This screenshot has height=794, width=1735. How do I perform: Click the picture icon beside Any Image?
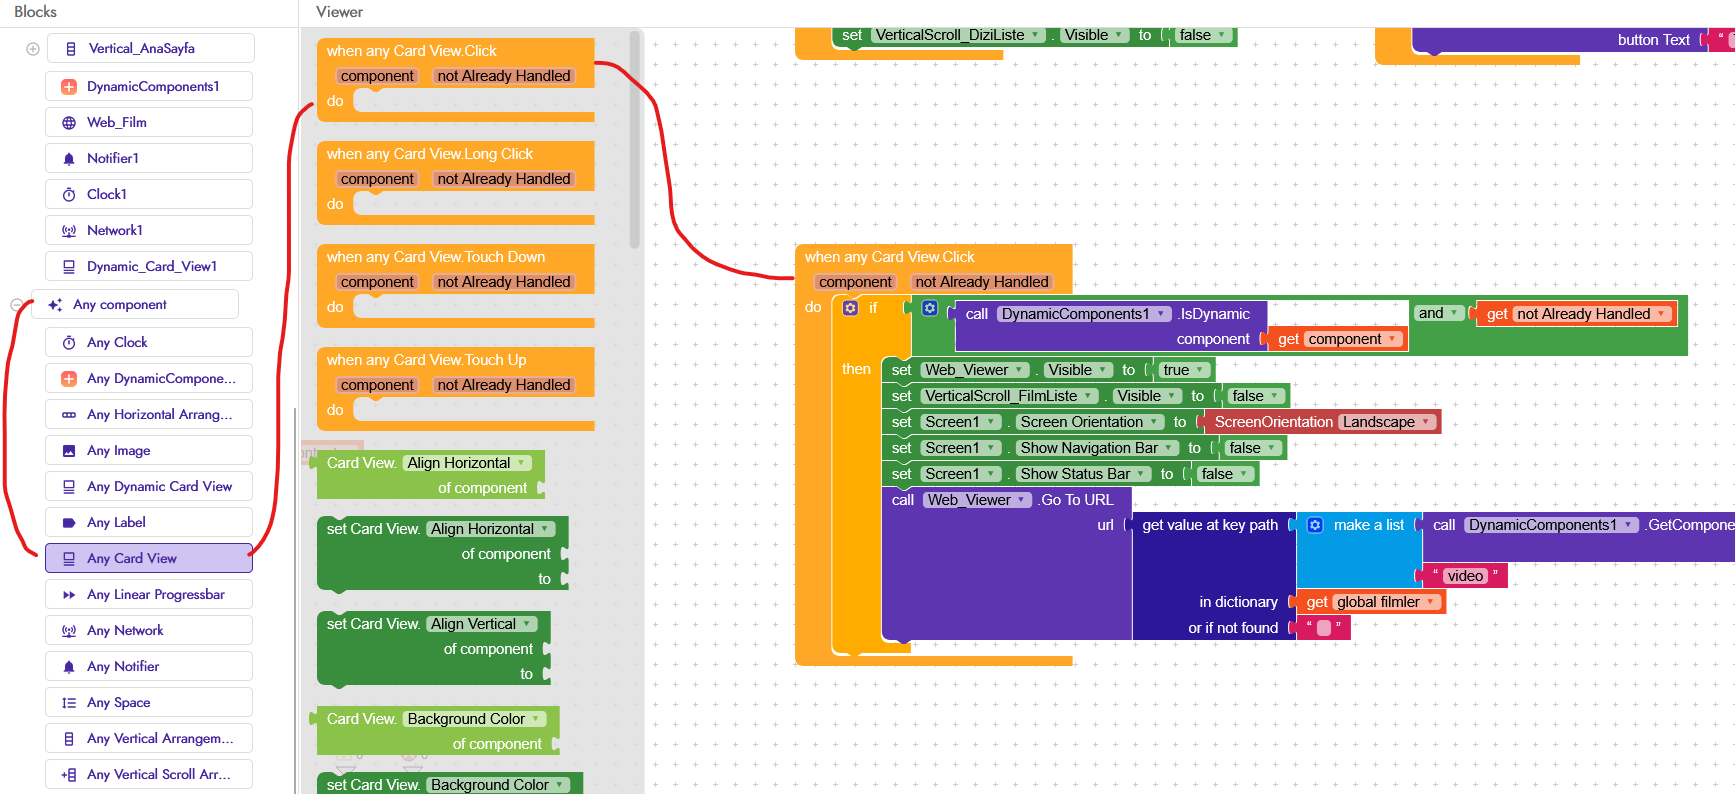69,451
